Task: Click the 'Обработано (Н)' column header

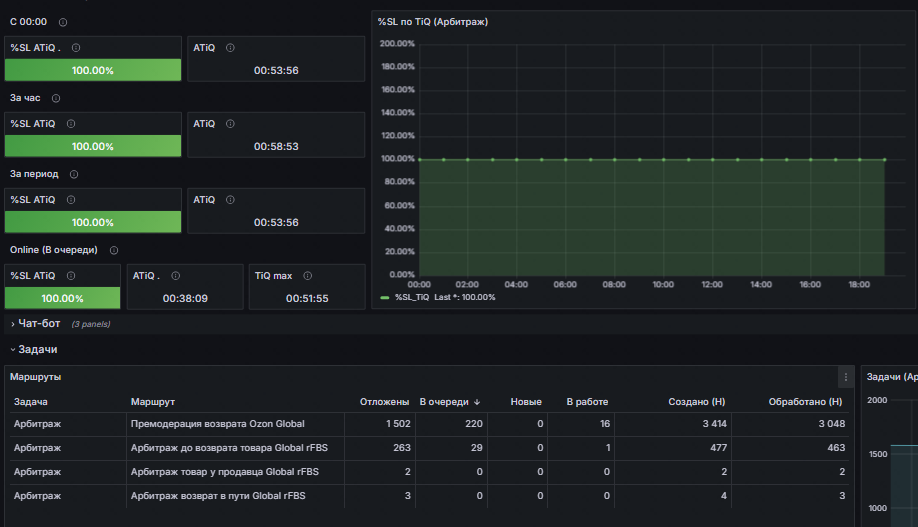Action: point(805,402)
